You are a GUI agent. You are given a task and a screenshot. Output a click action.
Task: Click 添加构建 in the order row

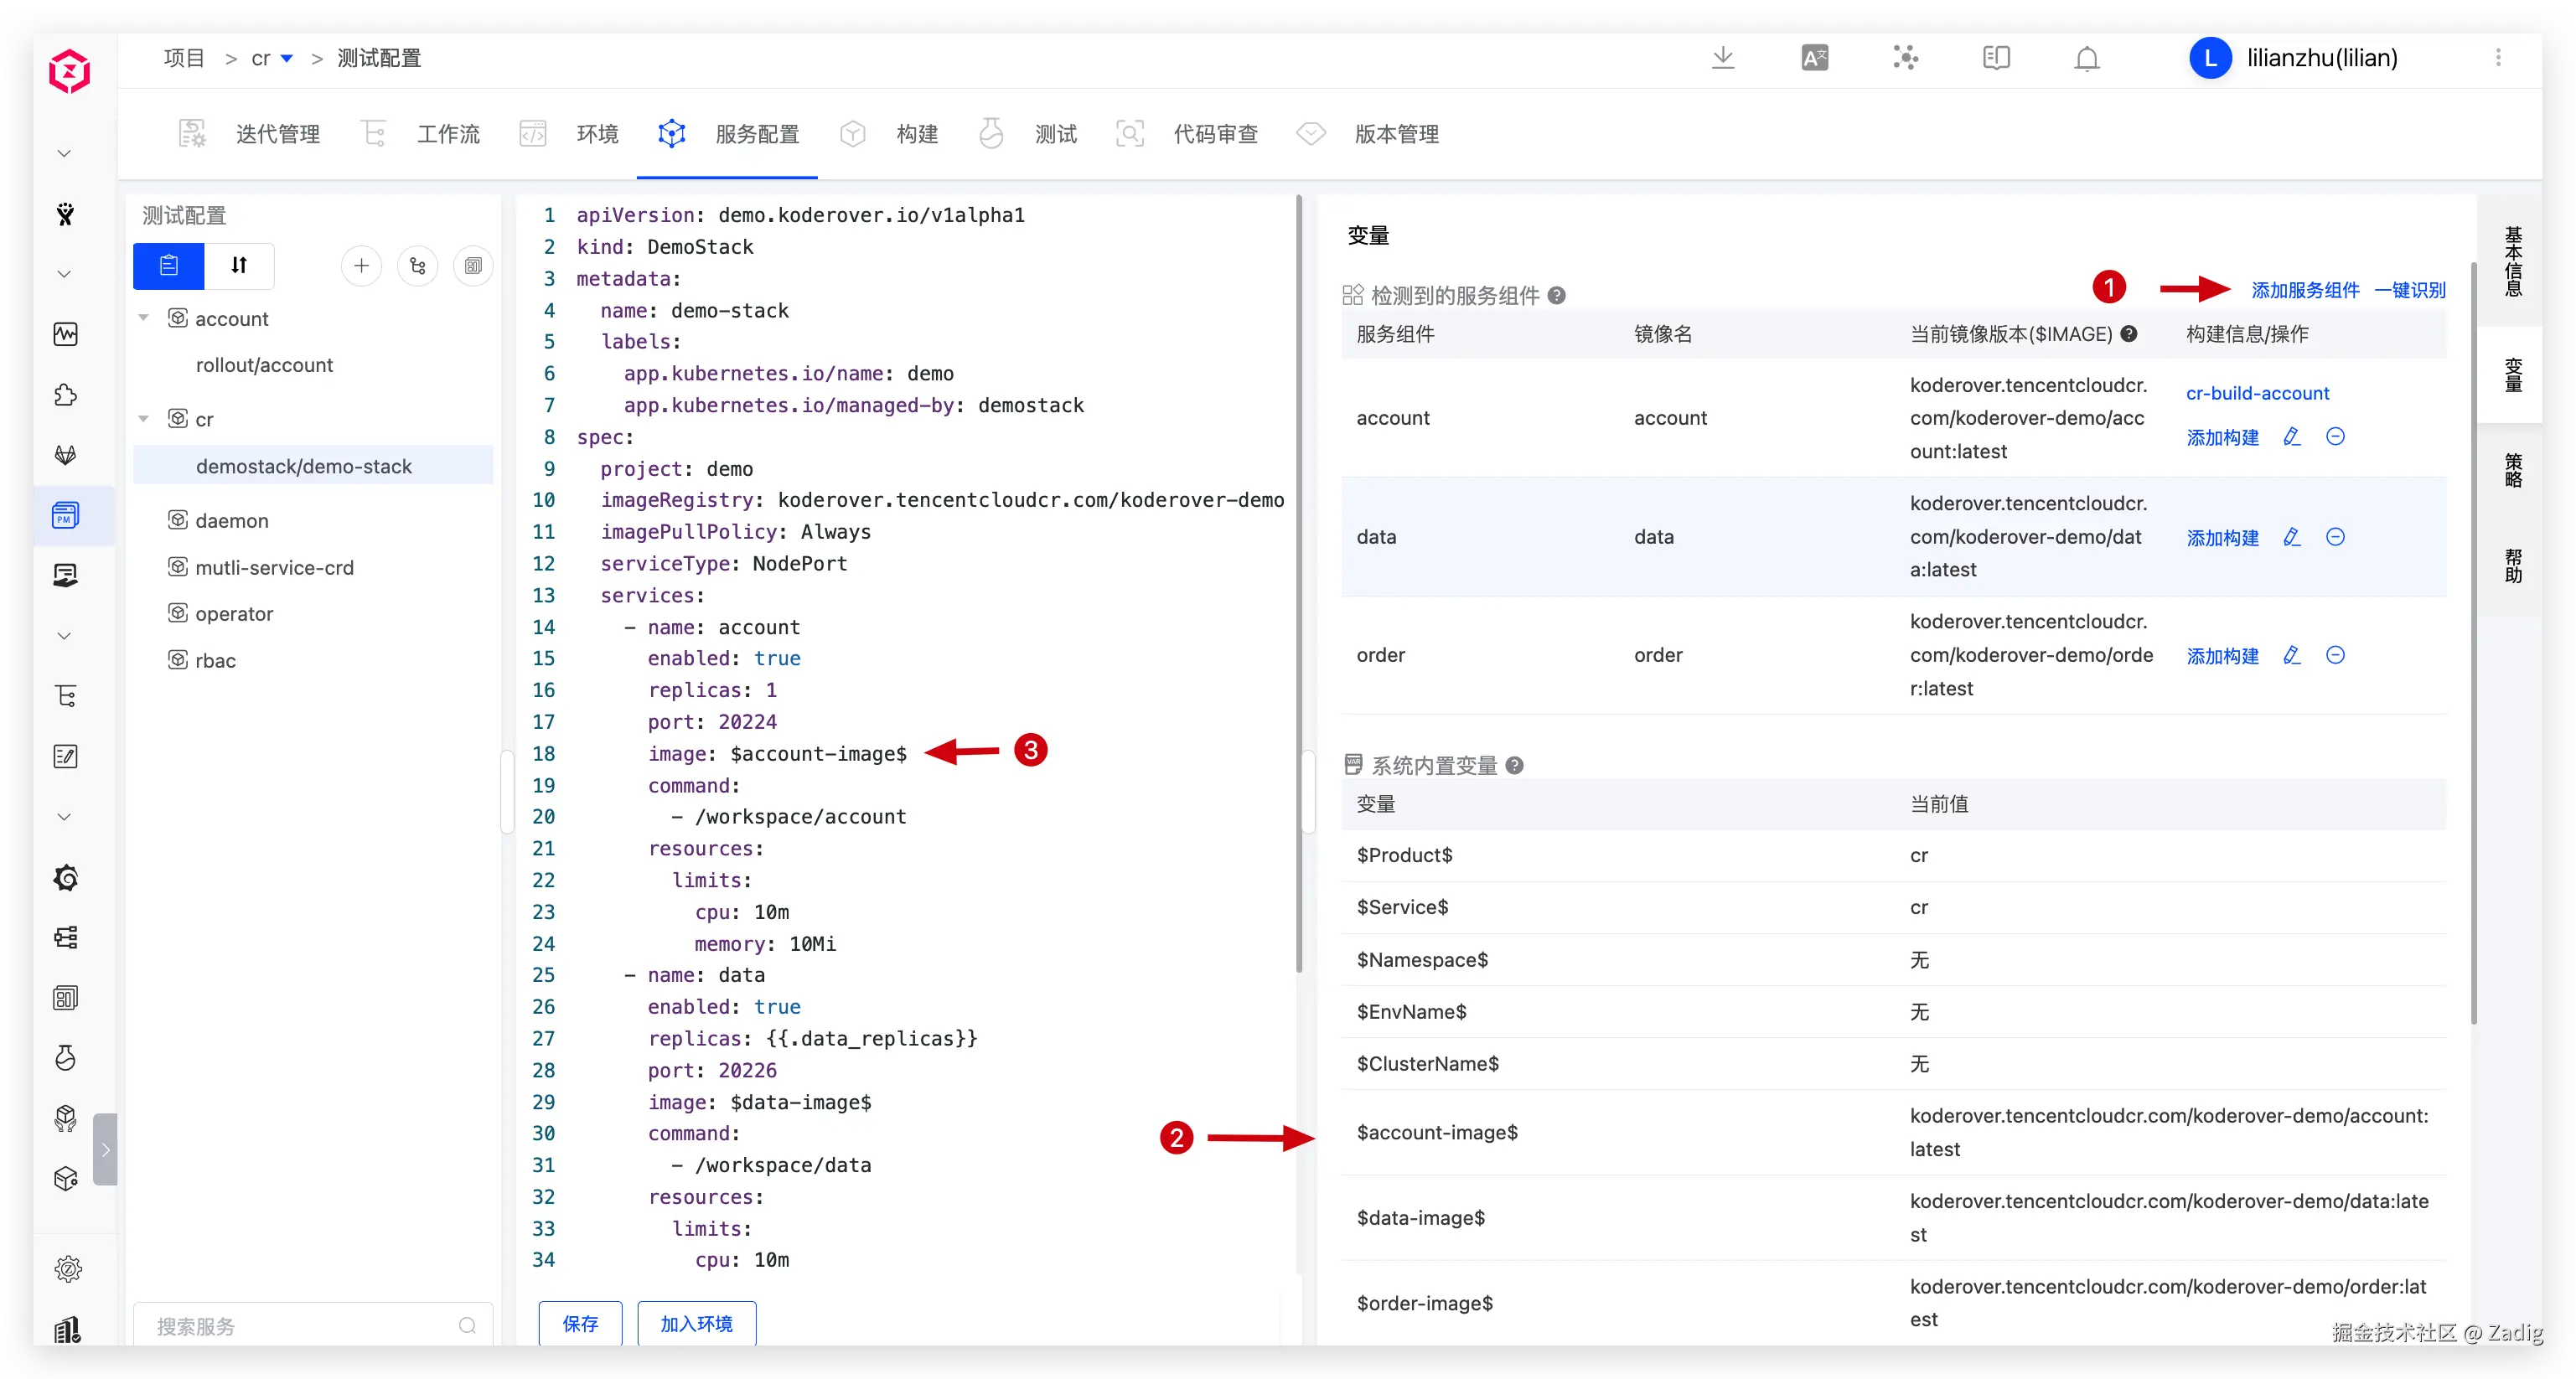tap(2222, 656)
